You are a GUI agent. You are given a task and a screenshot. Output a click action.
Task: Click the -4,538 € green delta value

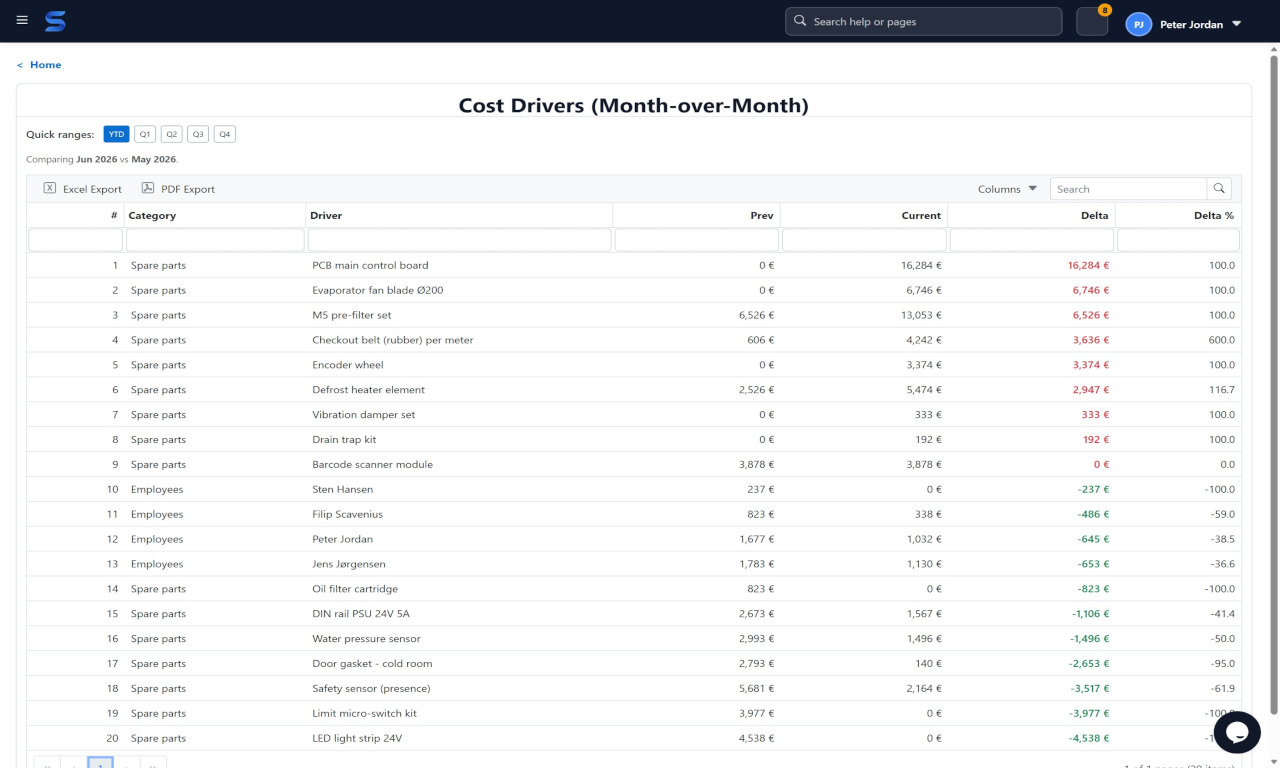(1089, 739)
